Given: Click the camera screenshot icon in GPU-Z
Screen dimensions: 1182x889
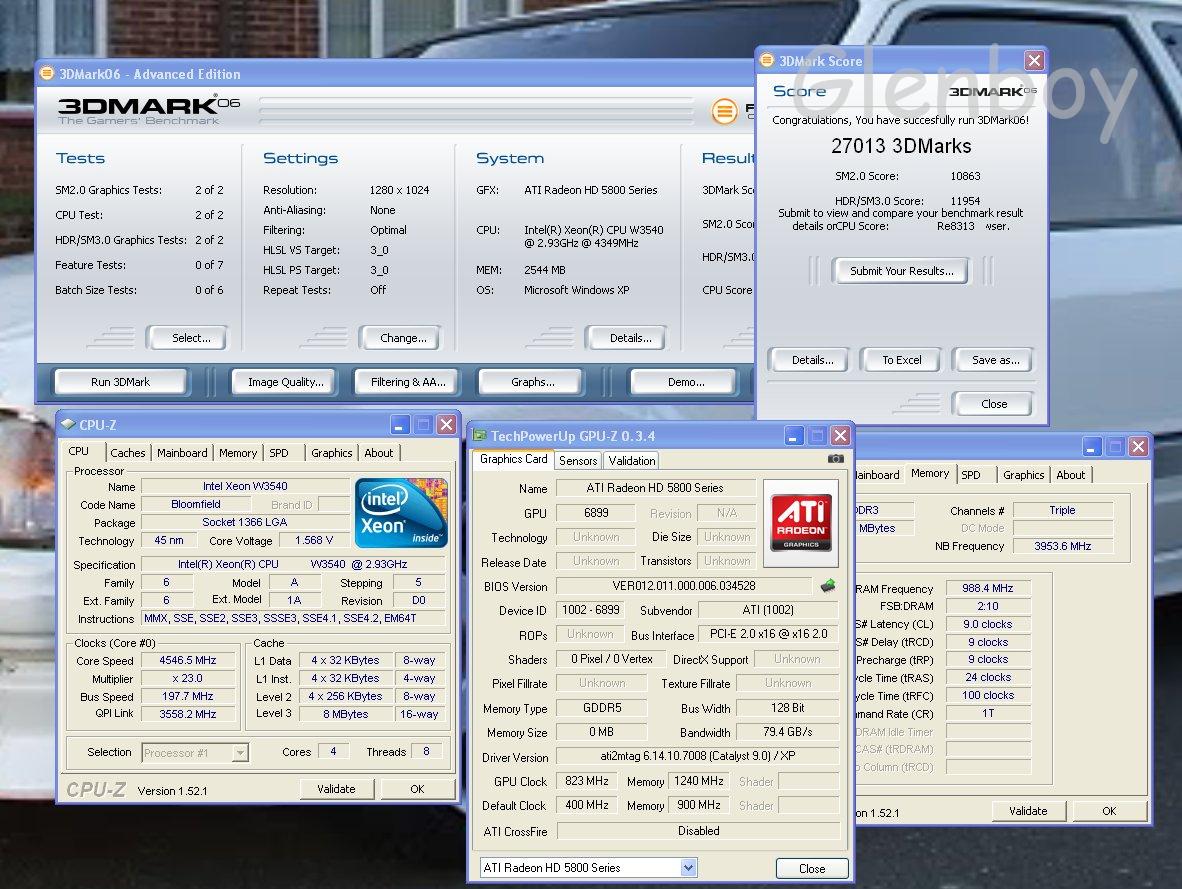Looking at the screenshot, I should [x=835, y=459].
